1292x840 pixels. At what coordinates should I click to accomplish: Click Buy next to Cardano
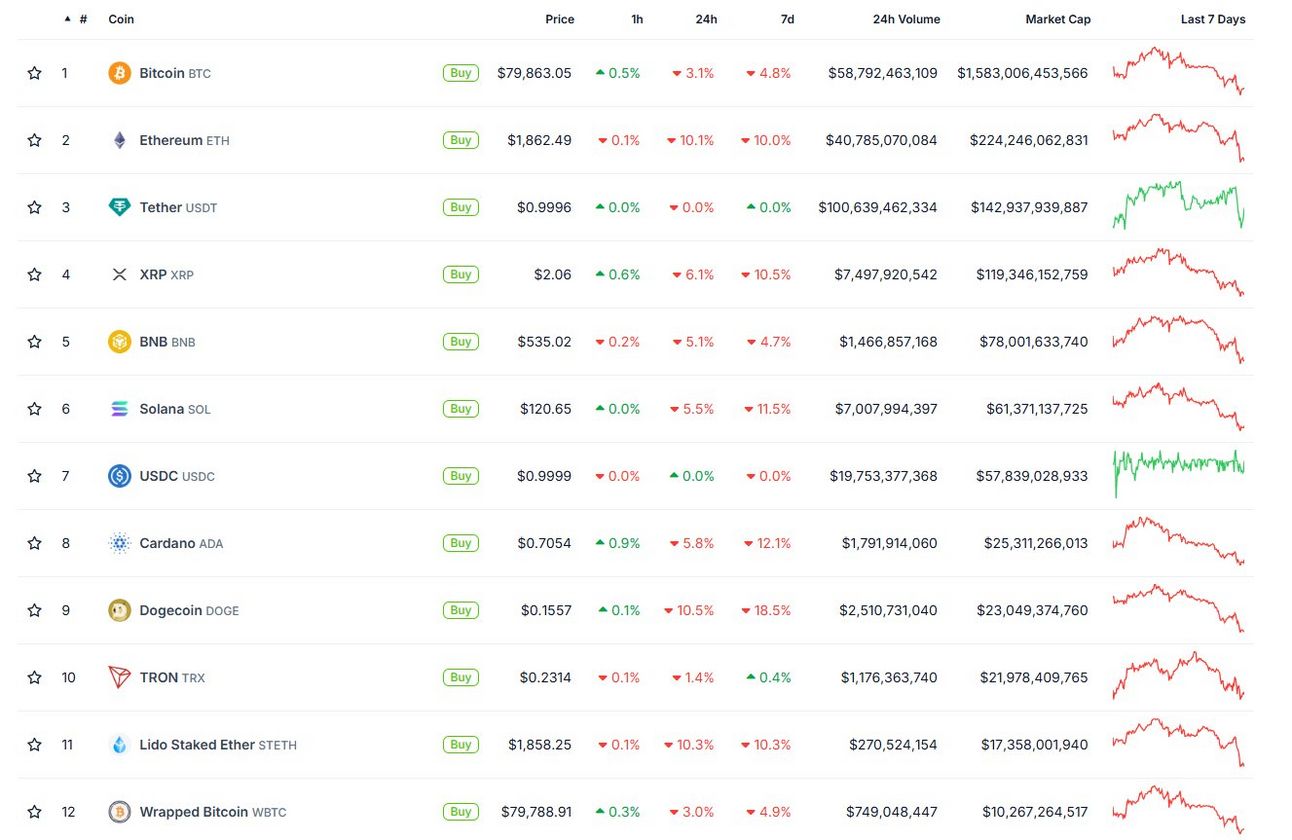click(461, 543)
